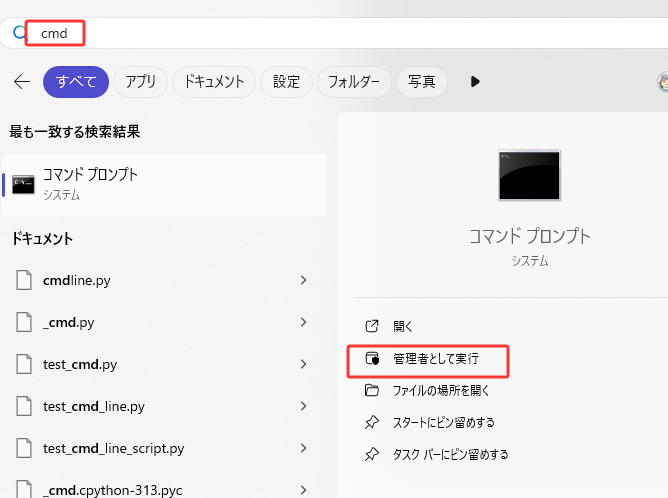Switch to the ドキュメント filter tab
The width and height of the screenshot is (668, 498).
(x=214, y=81)
